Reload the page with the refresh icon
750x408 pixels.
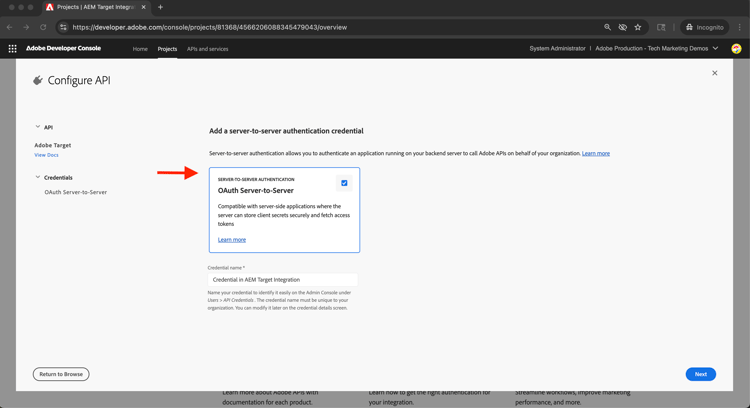43,27
